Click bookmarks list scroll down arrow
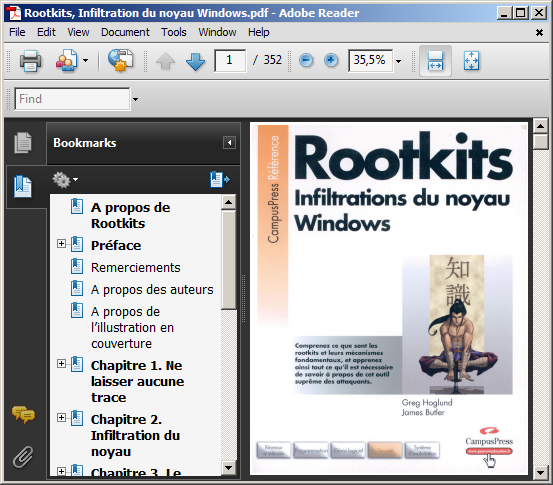553x485 pixels. click(229, 468)
